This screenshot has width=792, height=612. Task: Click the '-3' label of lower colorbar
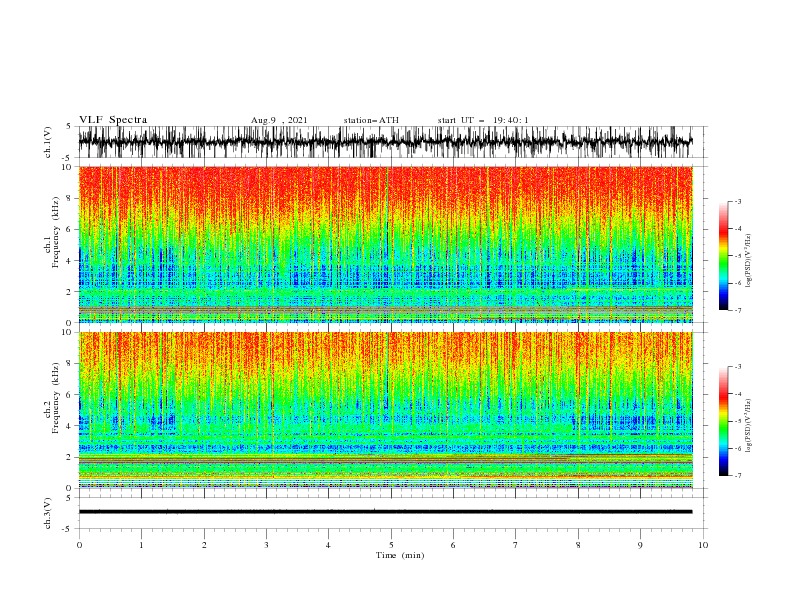[x=737, y=367]
